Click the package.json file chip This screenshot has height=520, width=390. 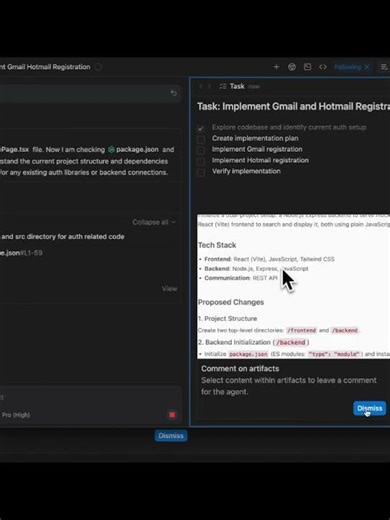click(x=133, y=150)
